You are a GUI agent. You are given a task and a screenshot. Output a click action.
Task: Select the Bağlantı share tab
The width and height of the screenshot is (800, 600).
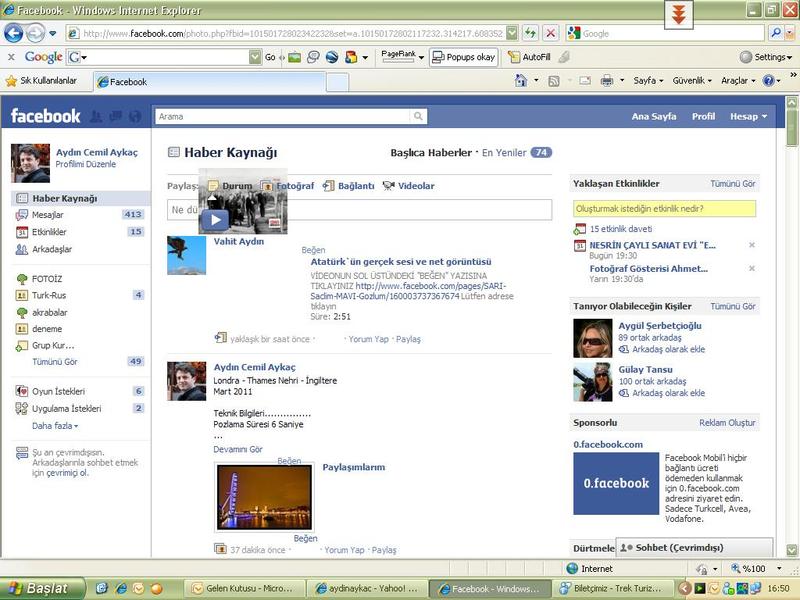click(349, 186)
